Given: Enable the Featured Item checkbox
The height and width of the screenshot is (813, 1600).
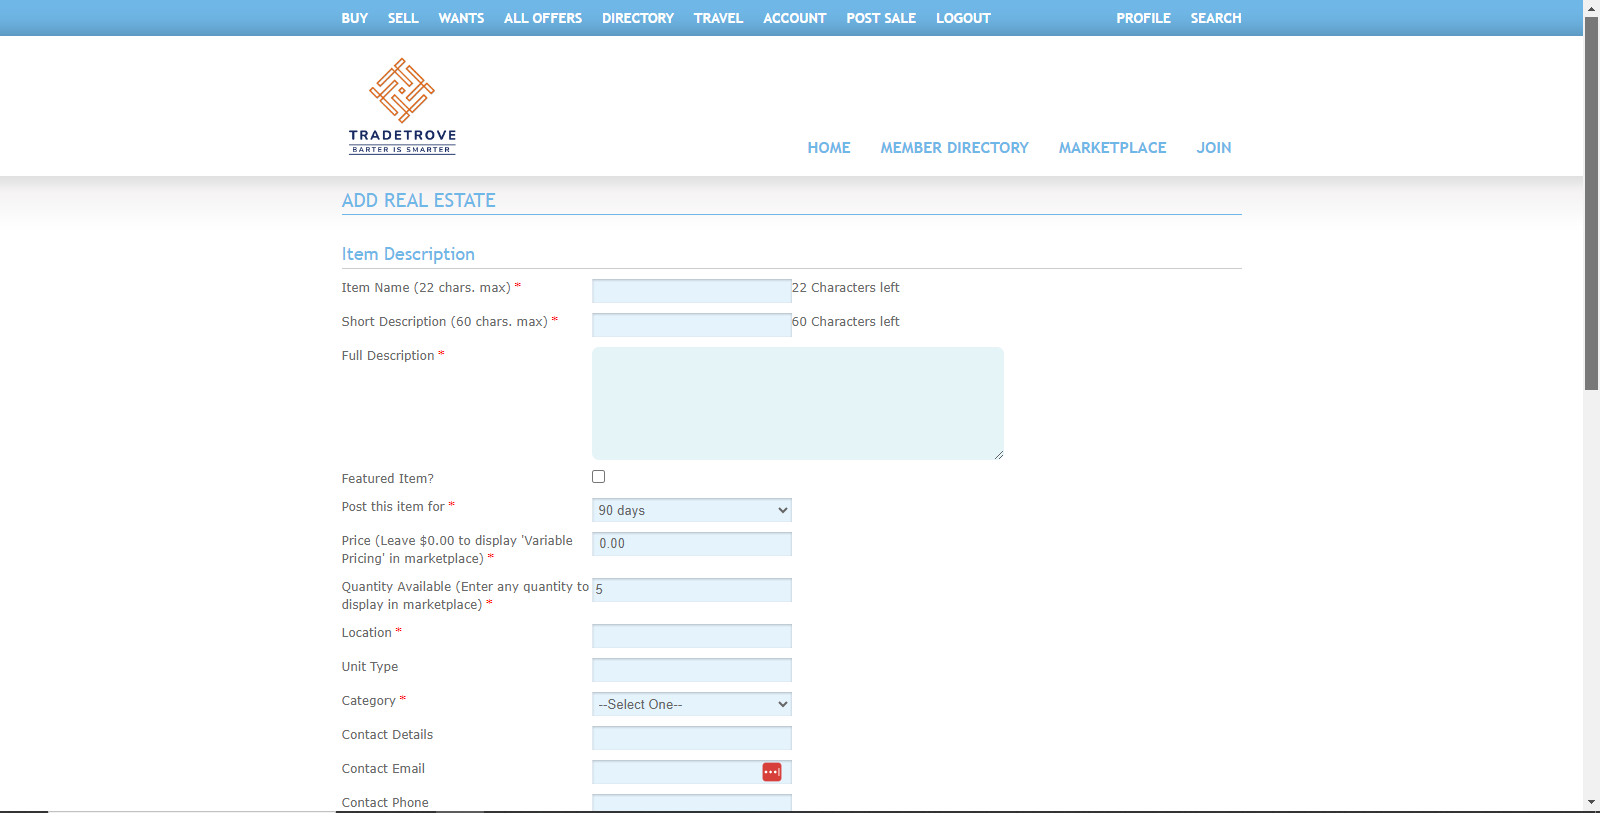Looking at the screenshot, I should 598,477.
